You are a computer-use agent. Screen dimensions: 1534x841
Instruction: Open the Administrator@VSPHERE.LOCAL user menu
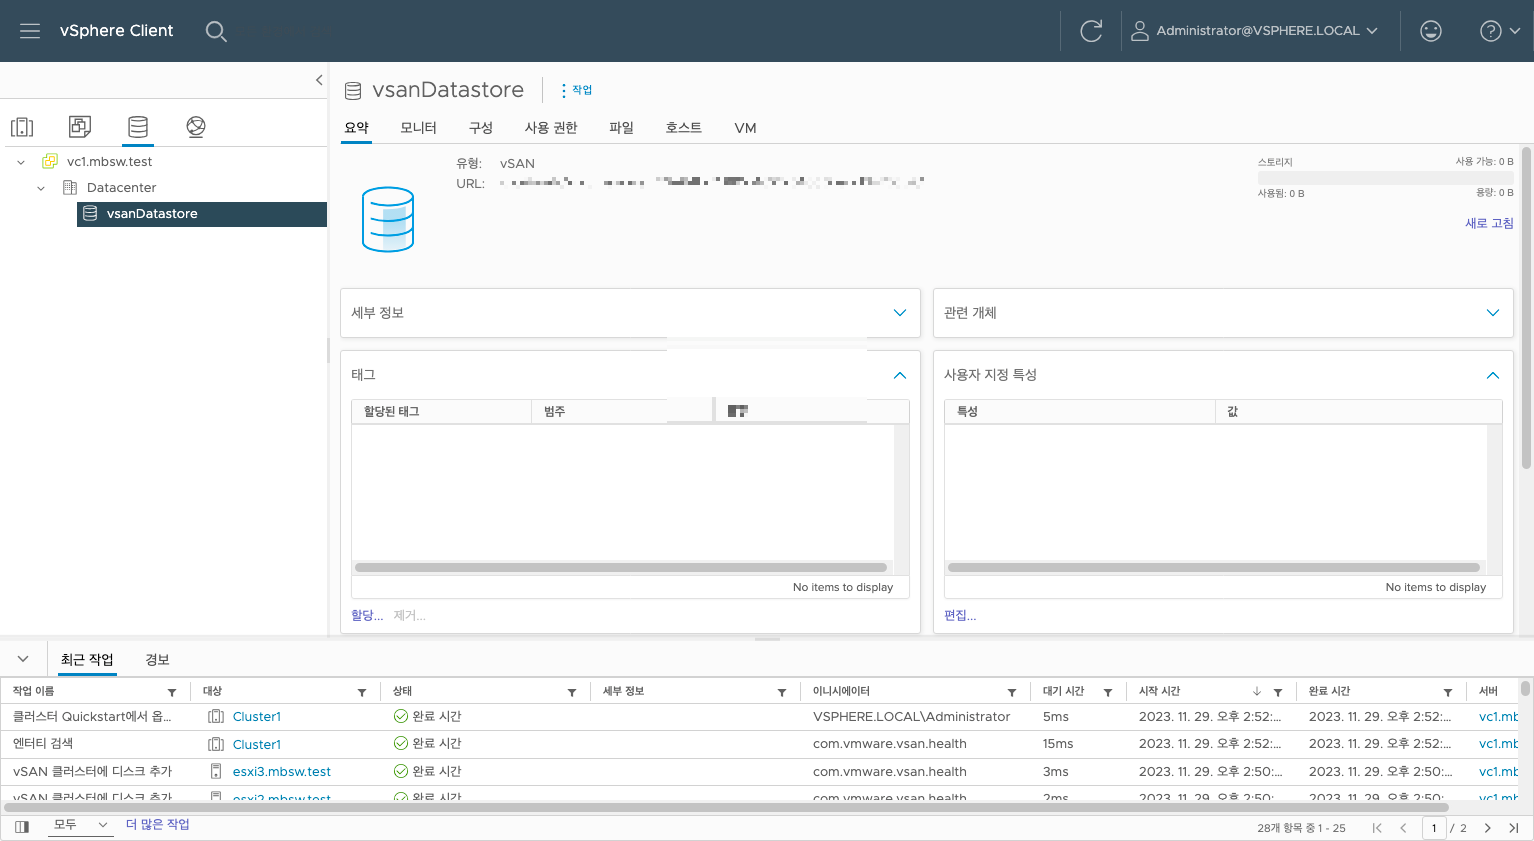(x=1254, y=31)
